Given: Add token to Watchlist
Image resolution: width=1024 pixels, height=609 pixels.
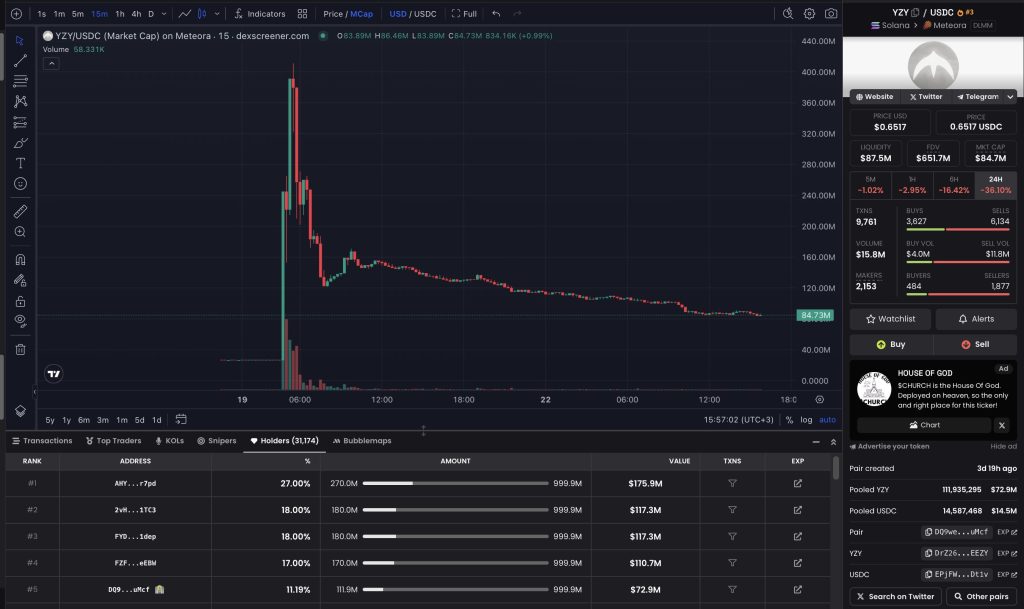Looking at the screenshot, I should click(x=890, y=319).
